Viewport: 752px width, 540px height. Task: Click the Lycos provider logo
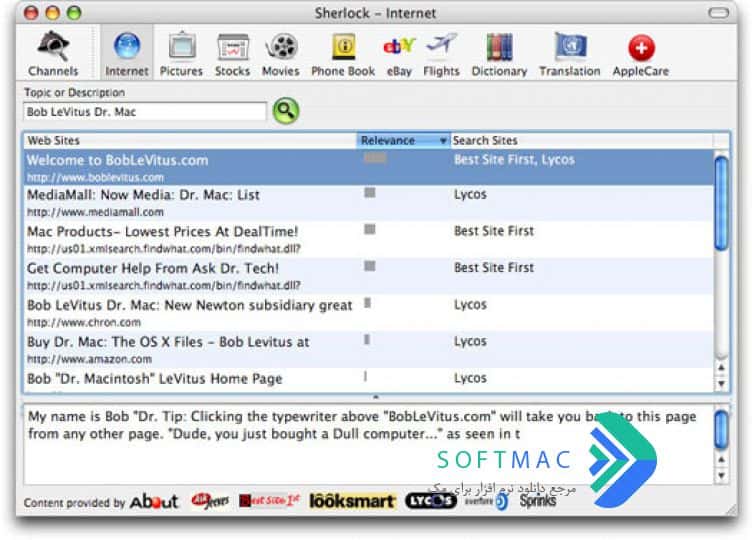coord(431,501)
